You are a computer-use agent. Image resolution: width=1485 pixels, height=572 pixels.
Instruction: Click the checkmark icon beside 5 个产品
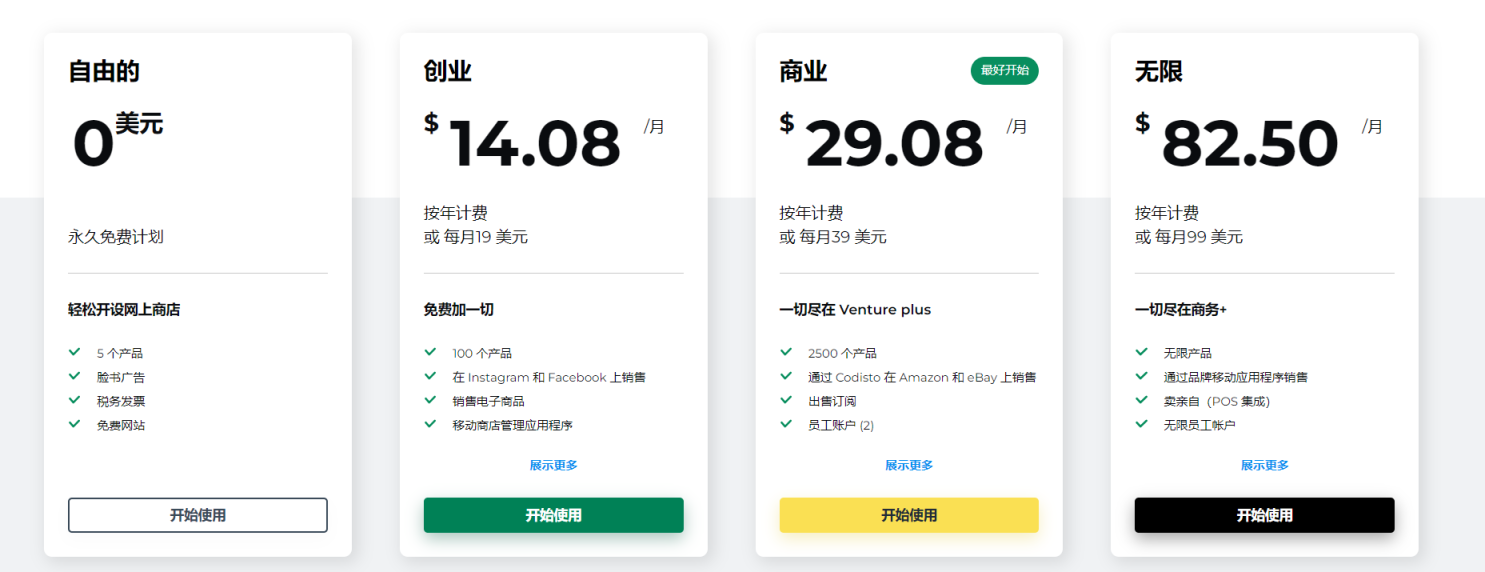(x=74, y=352)
